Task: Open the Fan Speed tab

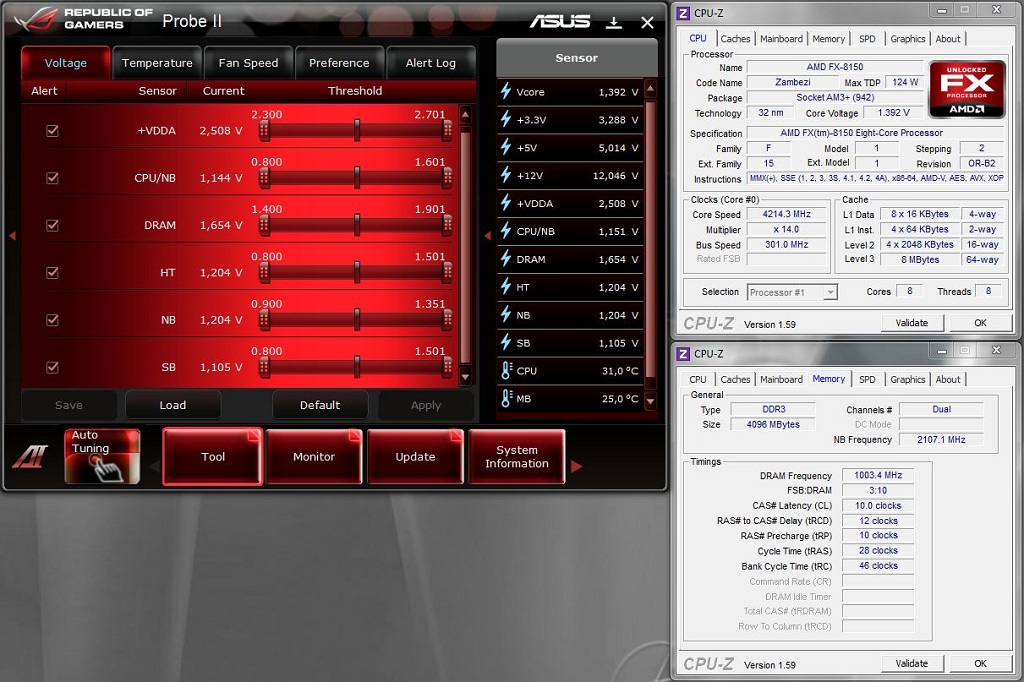Action: 248,63
